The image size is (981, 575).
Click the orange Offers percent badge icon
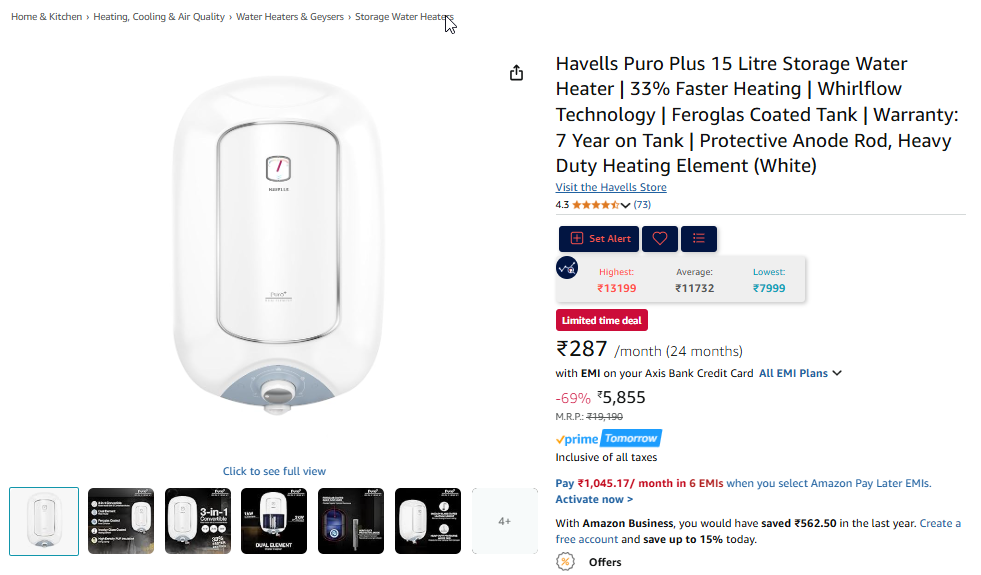click(x=565, y=562)
